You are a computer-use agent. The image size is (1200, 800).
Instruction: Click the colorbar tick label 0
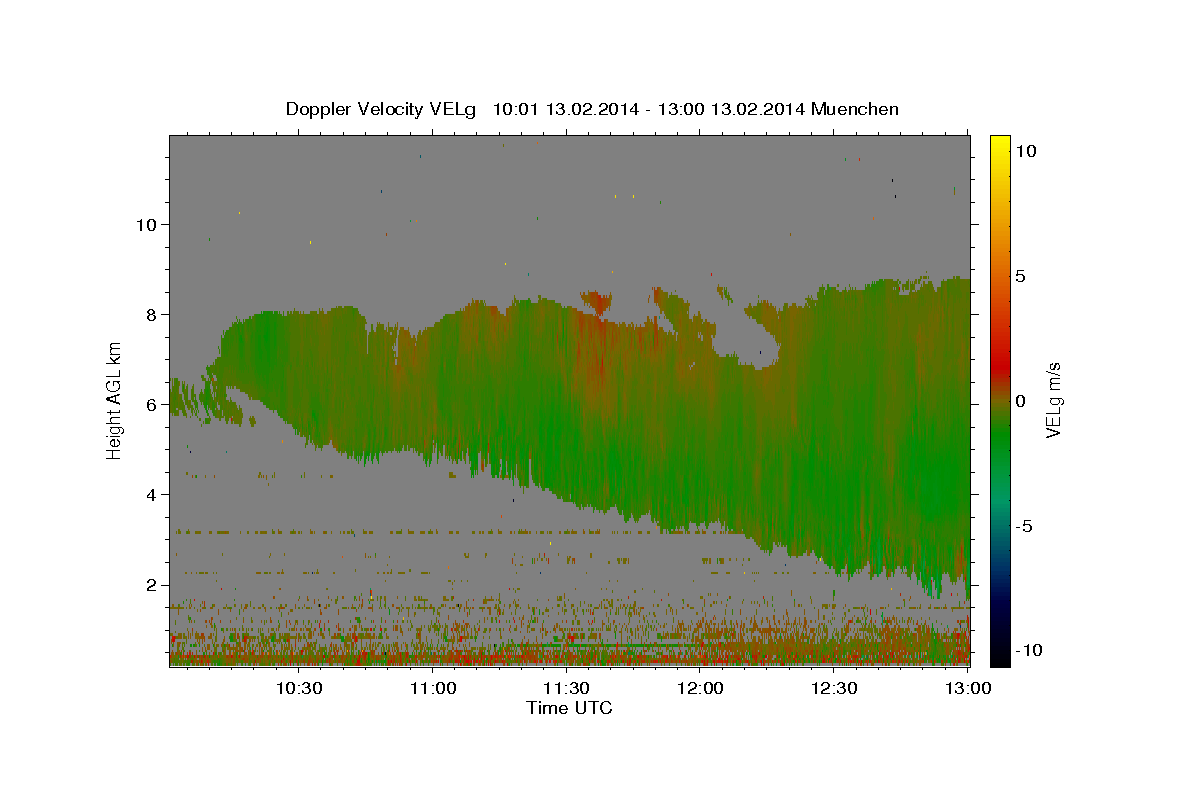point(1020,401)
